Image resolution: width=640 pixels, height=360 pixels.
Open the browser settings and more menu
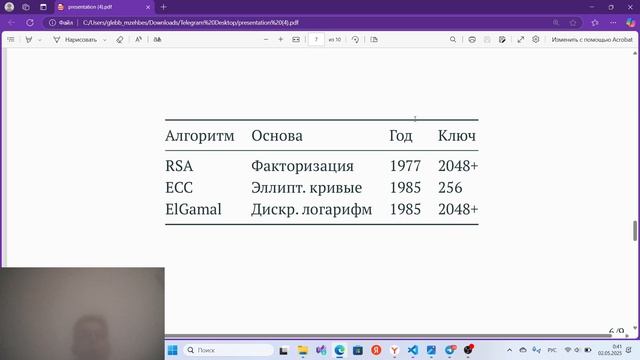(x=613, y=22)
